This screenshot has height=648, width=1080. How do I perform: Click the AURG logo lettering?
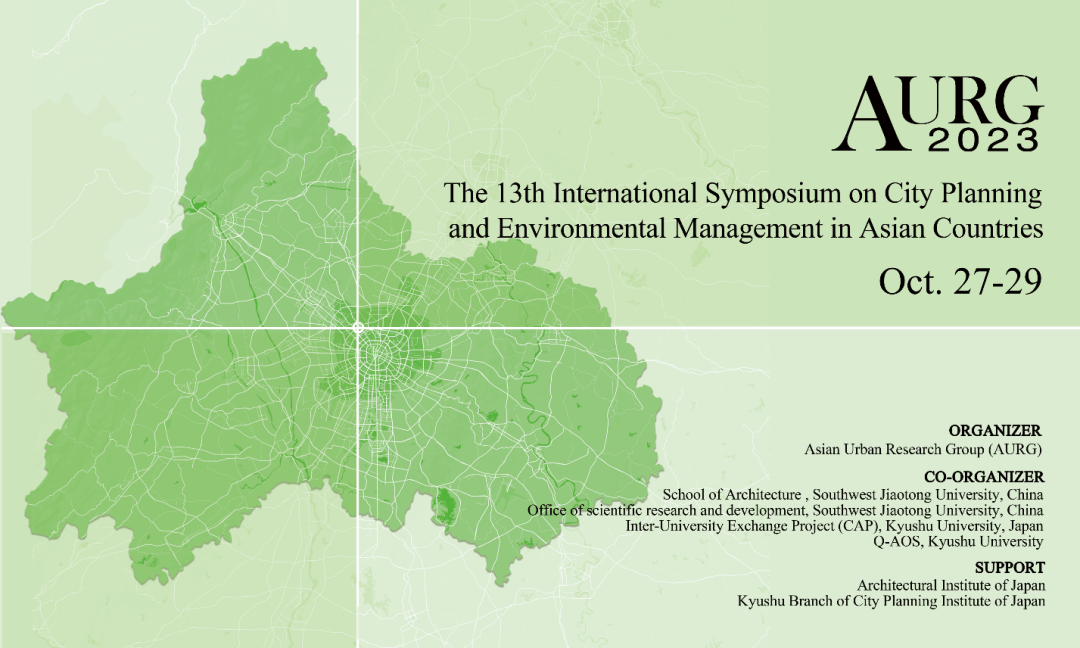944,110
